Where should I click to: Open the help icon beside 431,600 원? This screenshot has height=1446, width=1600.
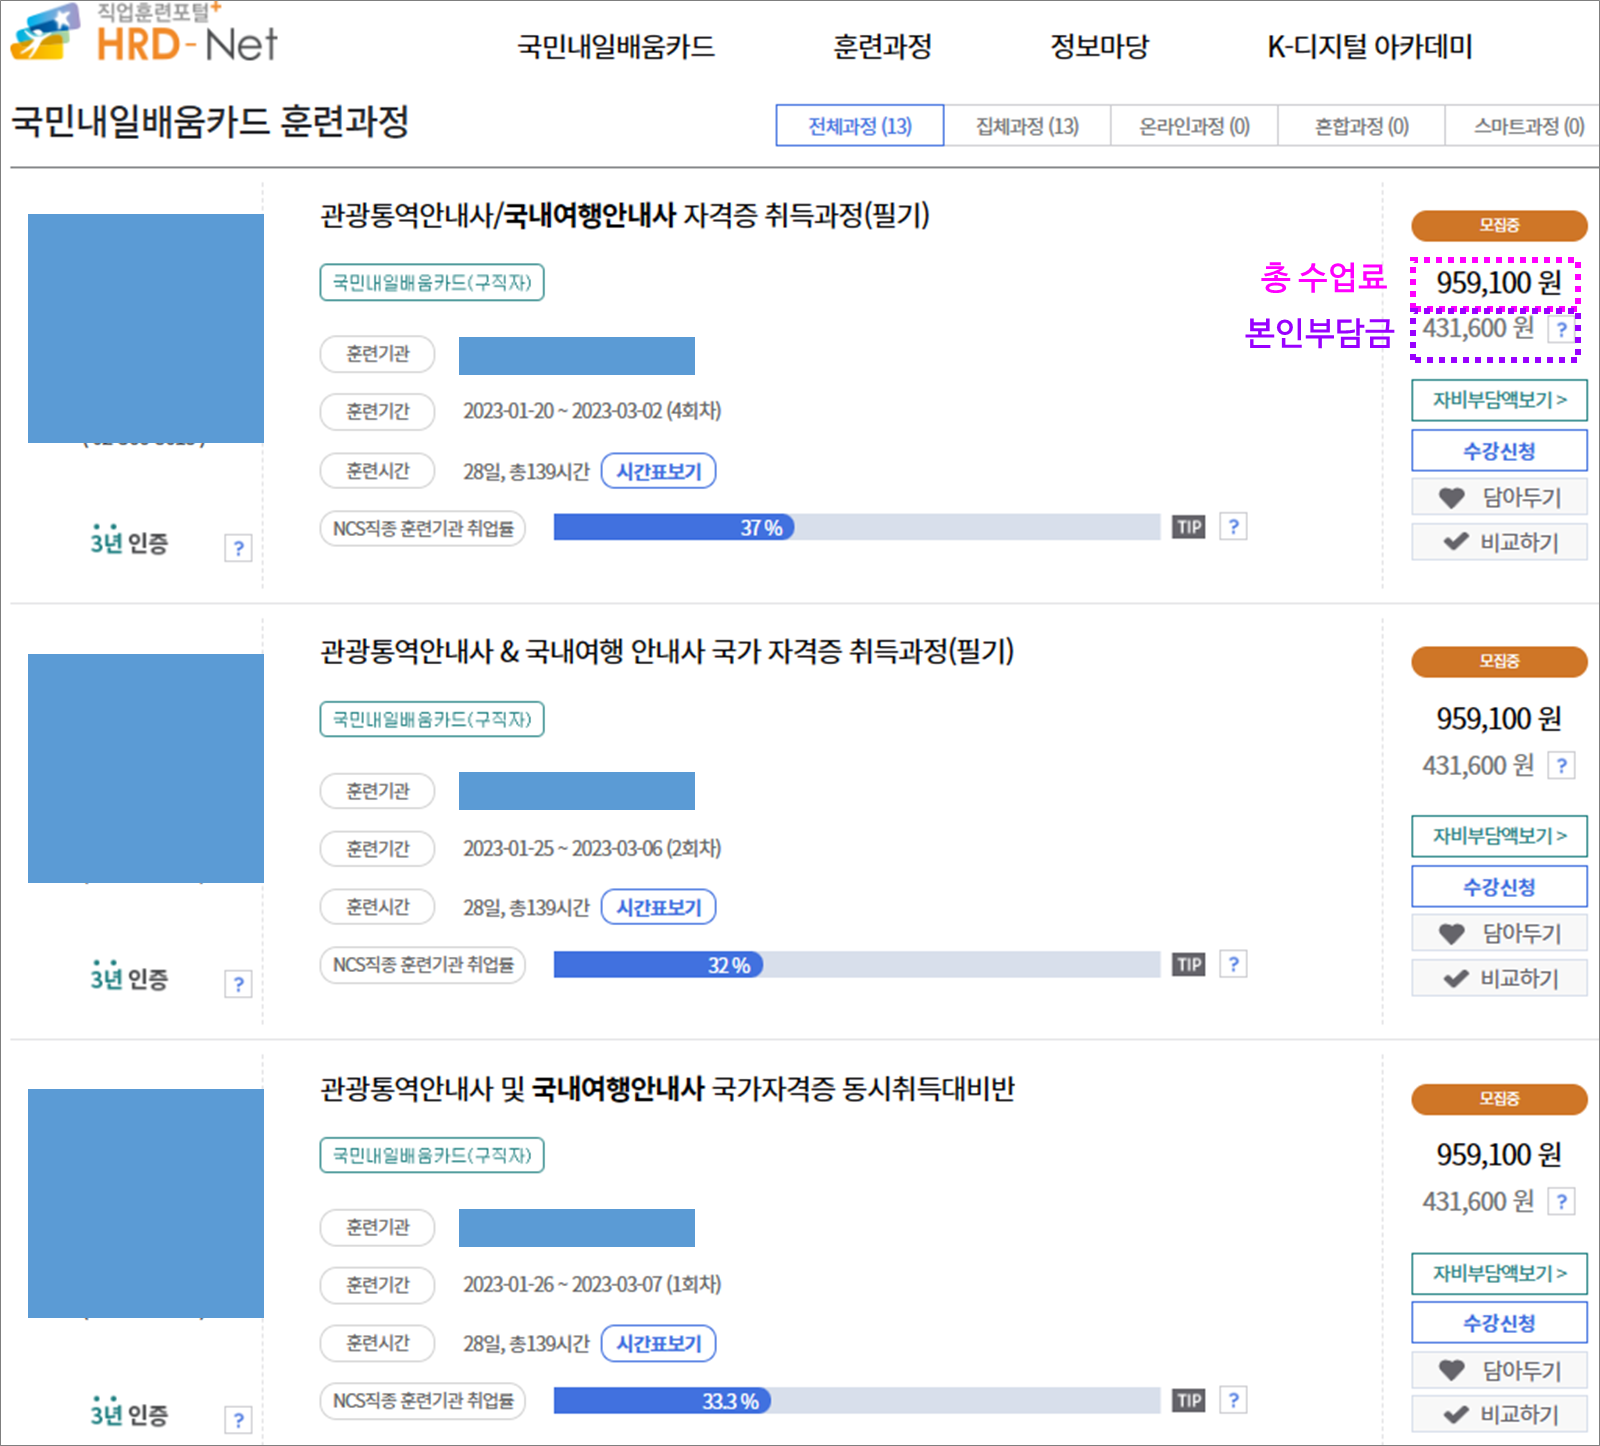point(1563,330)
